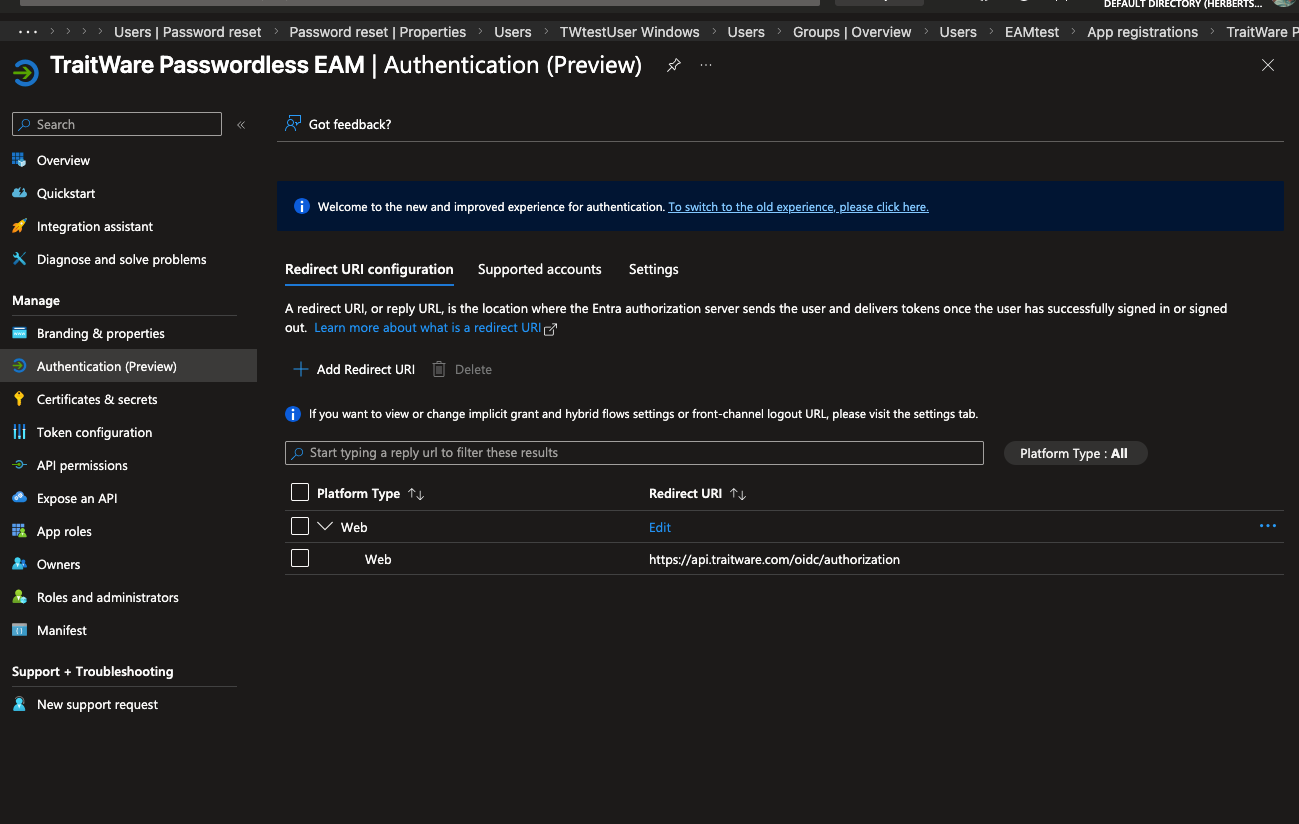Switch to the Supported accounts tab
The width and height of the screenshot is (1299, 824).
click(540, 269)
